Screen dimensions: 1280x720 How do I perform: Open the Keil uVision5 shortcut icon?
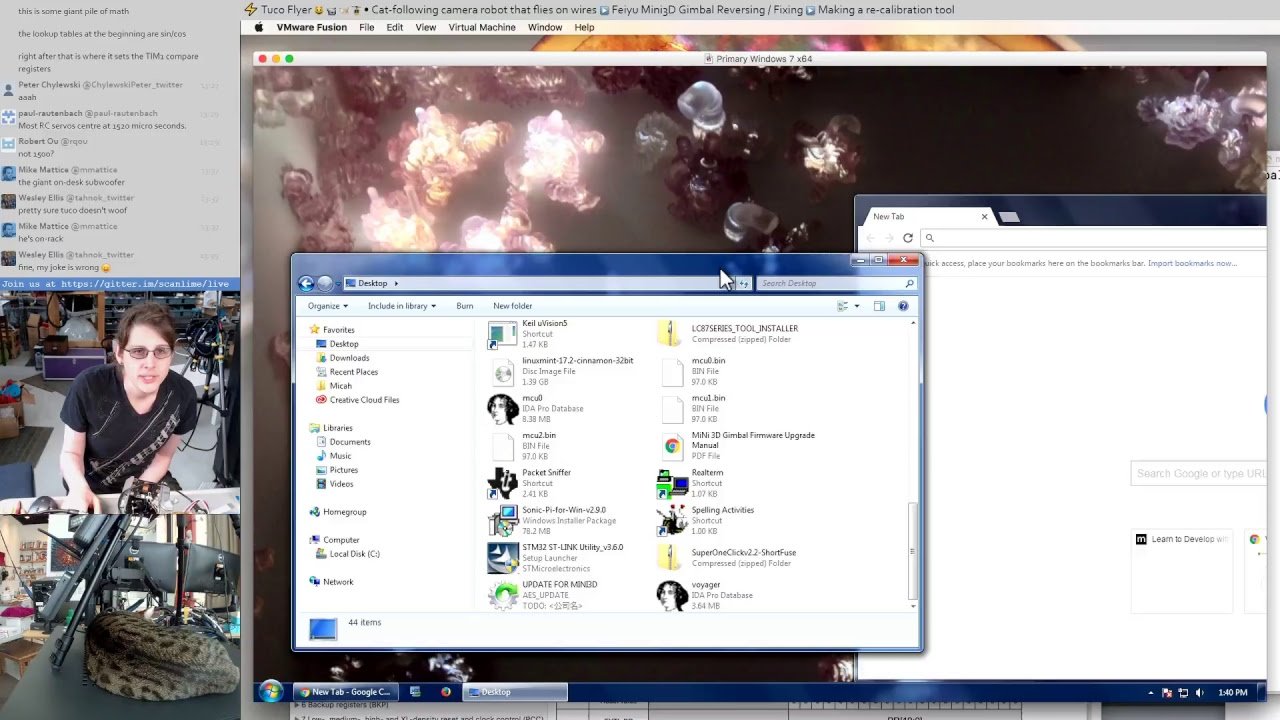click(x=502, y=335)
